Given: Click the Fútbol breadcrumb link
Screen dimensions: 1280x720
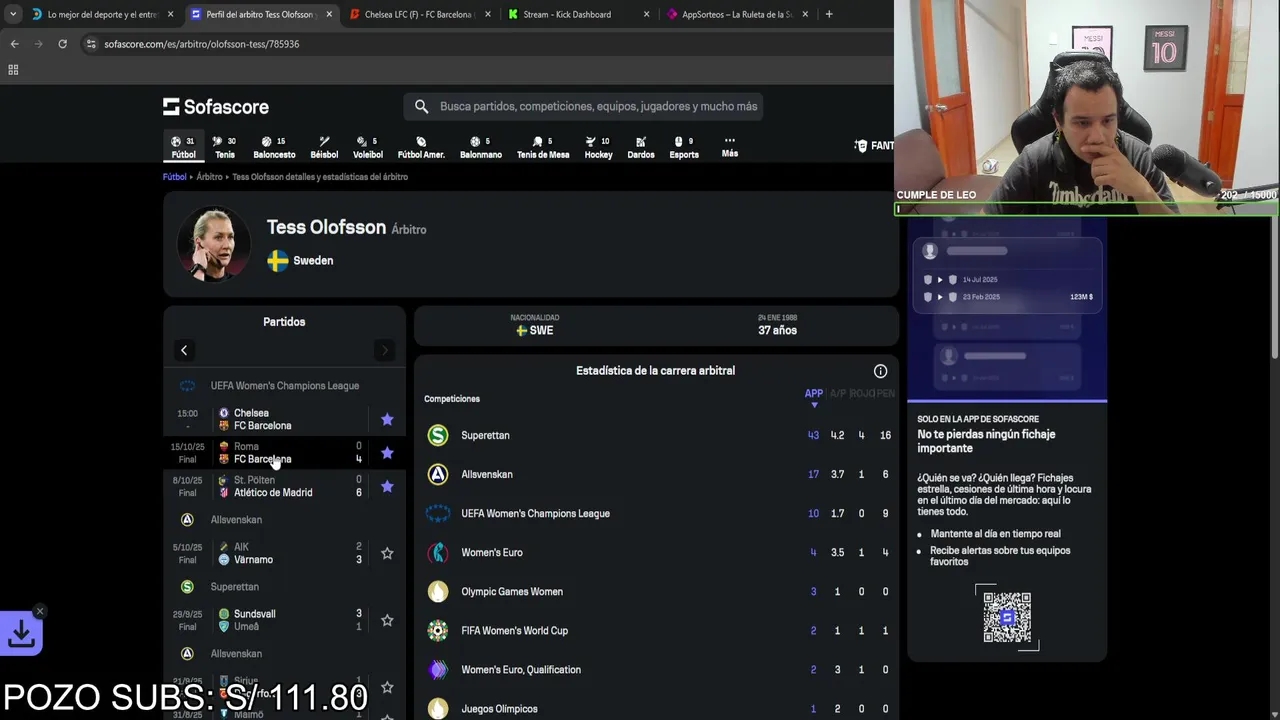Looking at the screenshot, I should point(174,177).
